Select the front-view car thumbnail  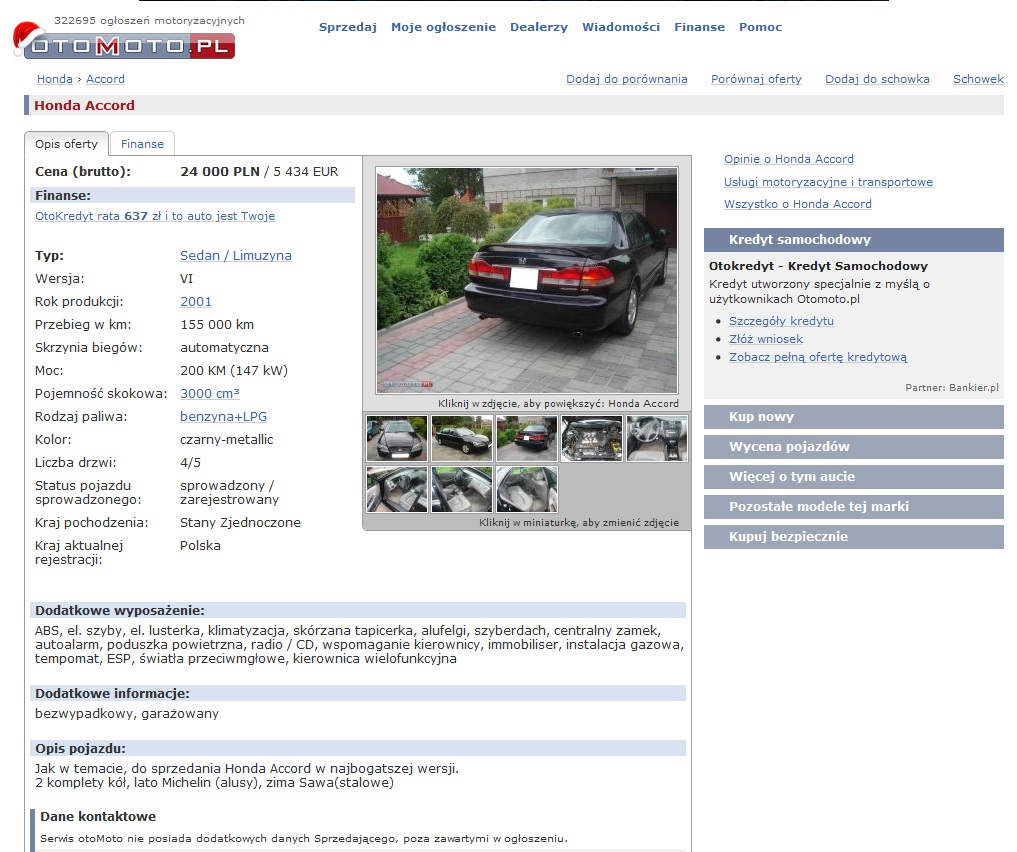pos(397,438)
